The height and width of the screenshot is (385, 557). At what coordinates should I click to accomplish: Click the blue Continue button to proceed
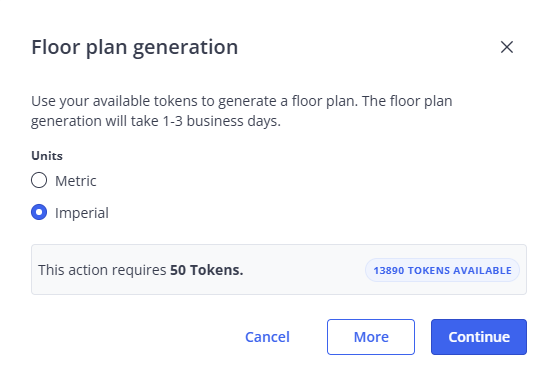coord(479,337)
